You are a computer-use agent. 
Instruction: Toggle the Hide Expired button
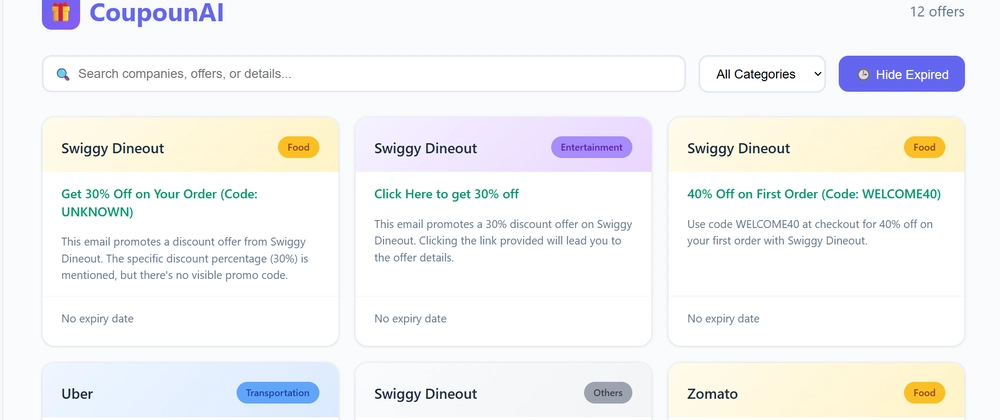(901, 74)
